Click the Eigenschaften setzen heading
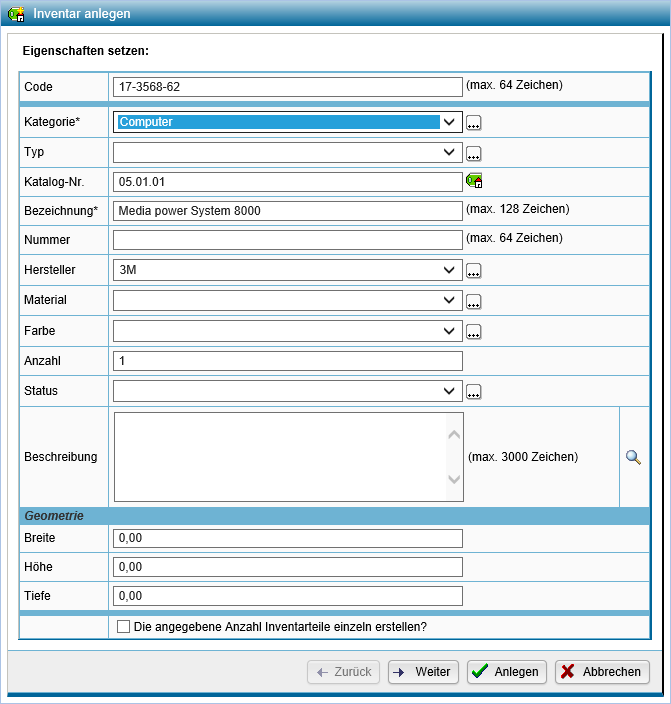 [86, 51]
